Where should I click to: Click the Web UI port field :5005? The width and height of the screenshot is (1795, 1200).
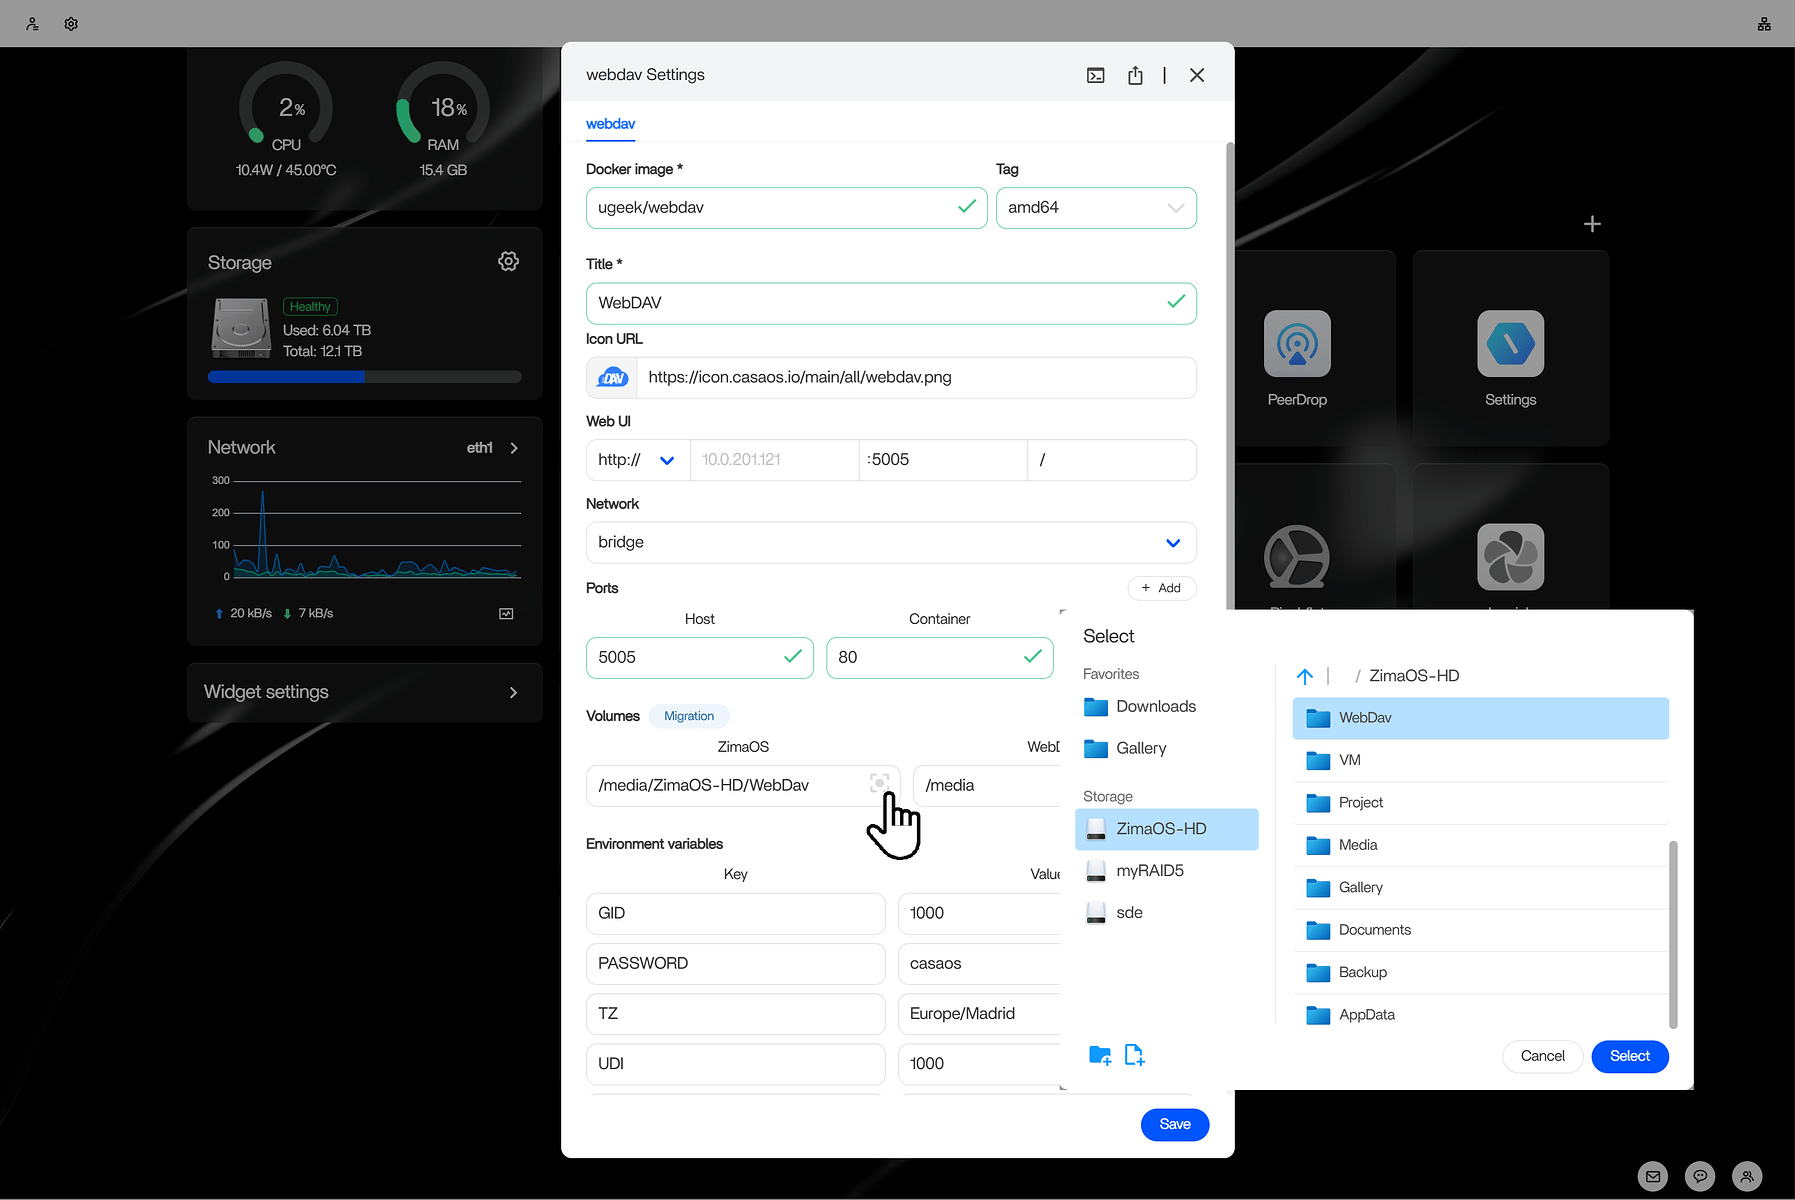[x=943, y=460]
